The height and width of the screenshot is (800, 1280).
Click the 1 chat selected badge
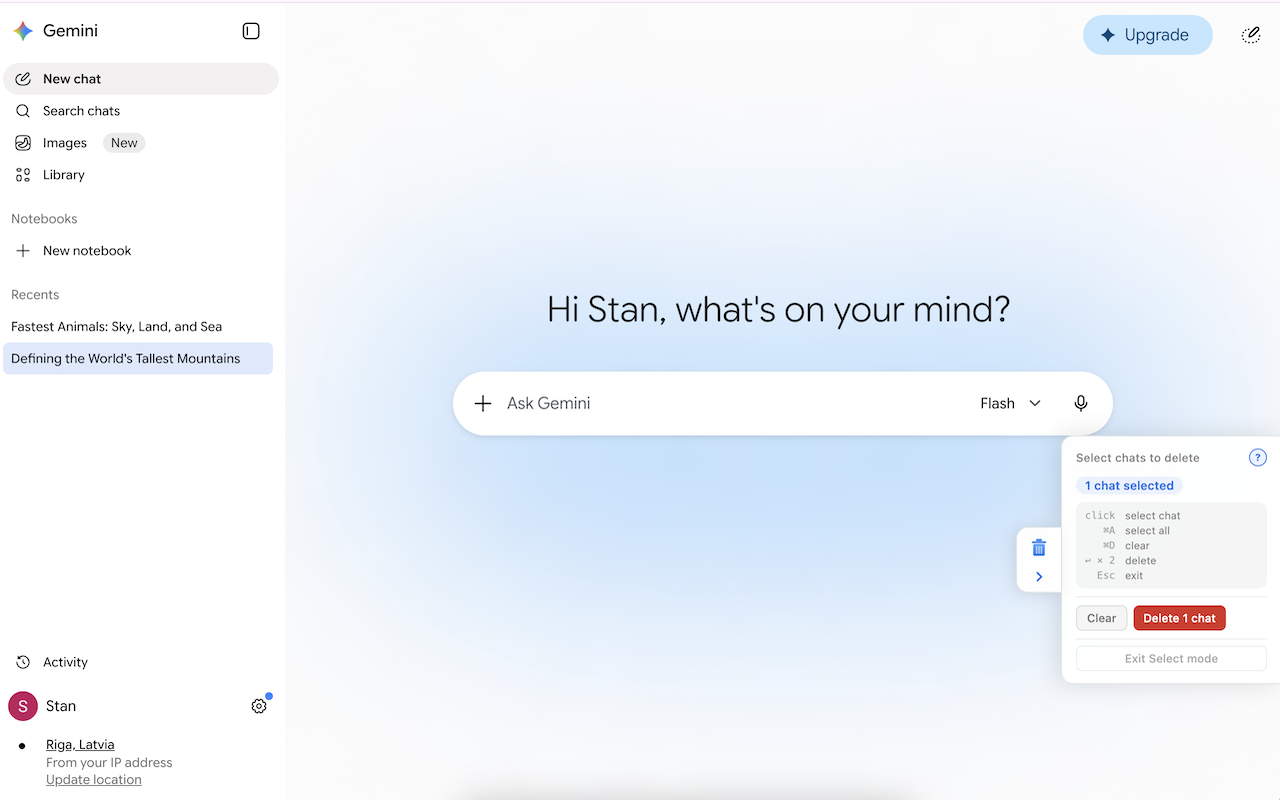(1129, 486)
